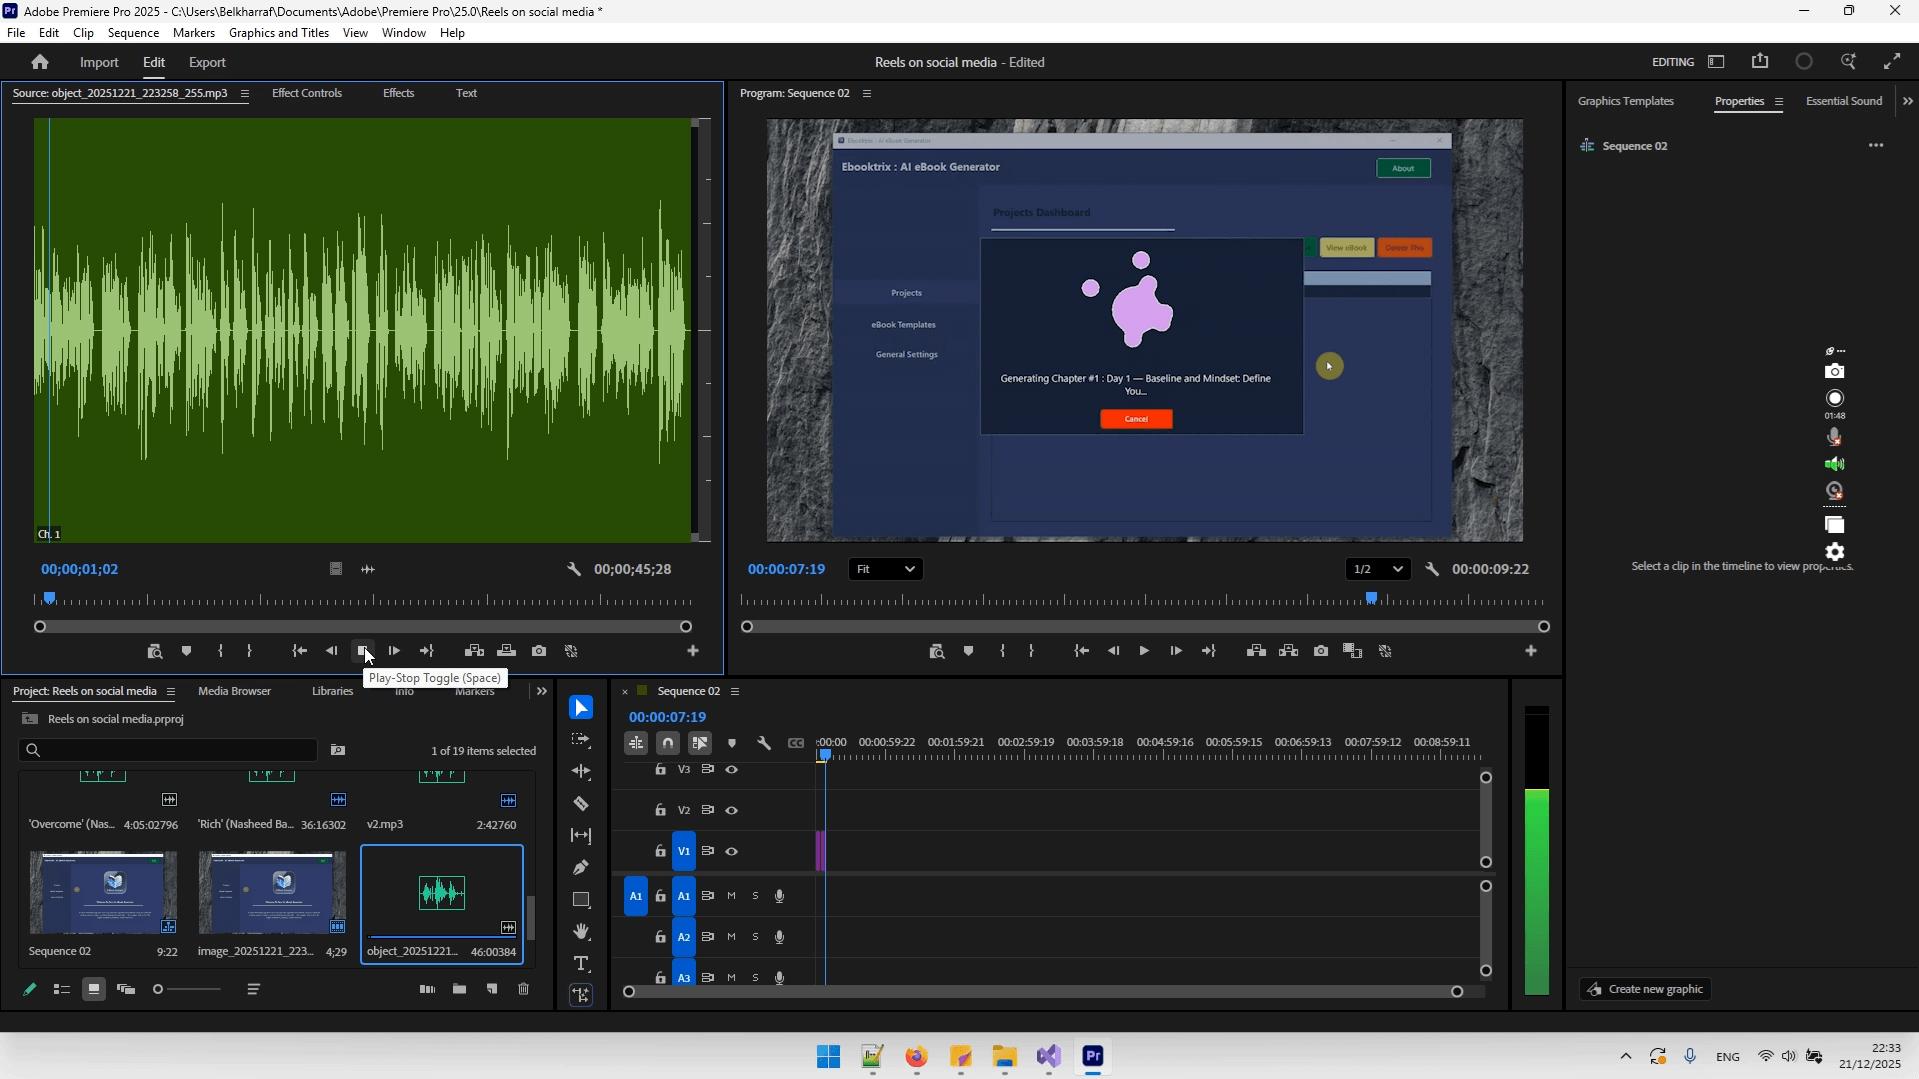Select the Razor tool
Screen dimensions: 1919x1079
[581, 803]
